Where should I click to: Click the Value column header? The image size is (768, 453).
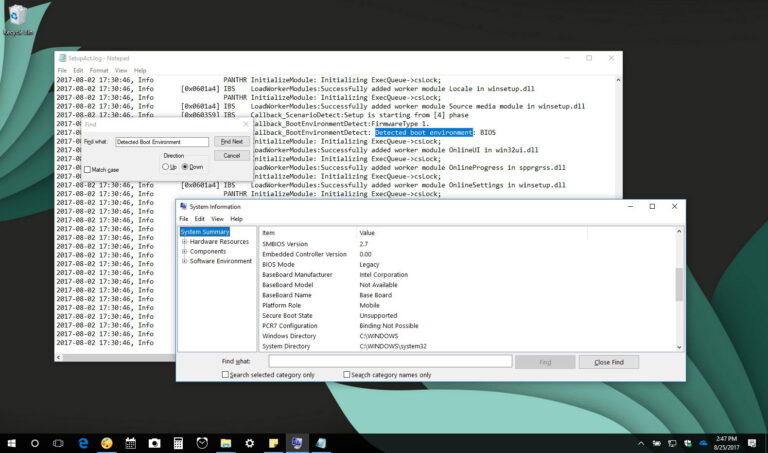click(x=472, y=233)
